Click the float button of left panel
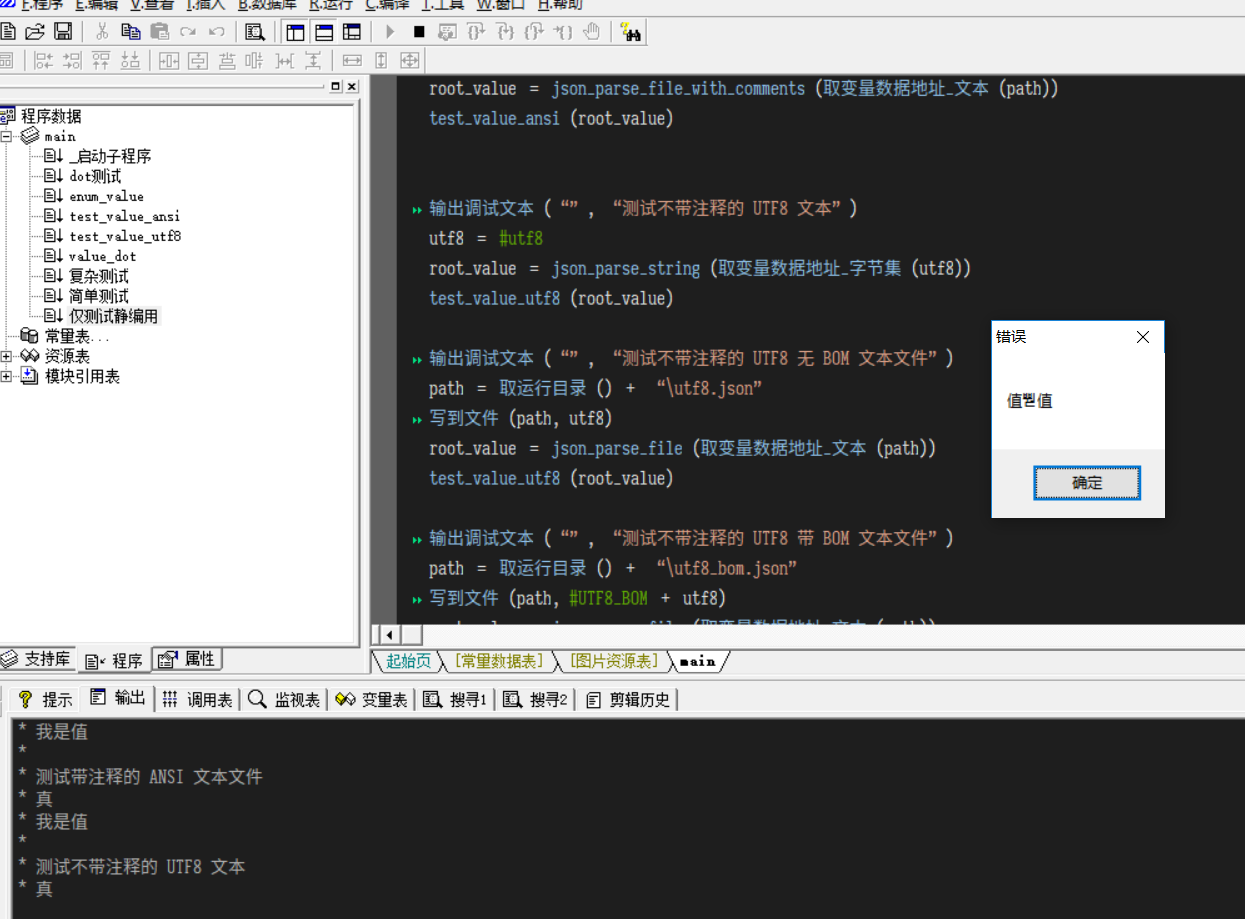 (335, 86)
